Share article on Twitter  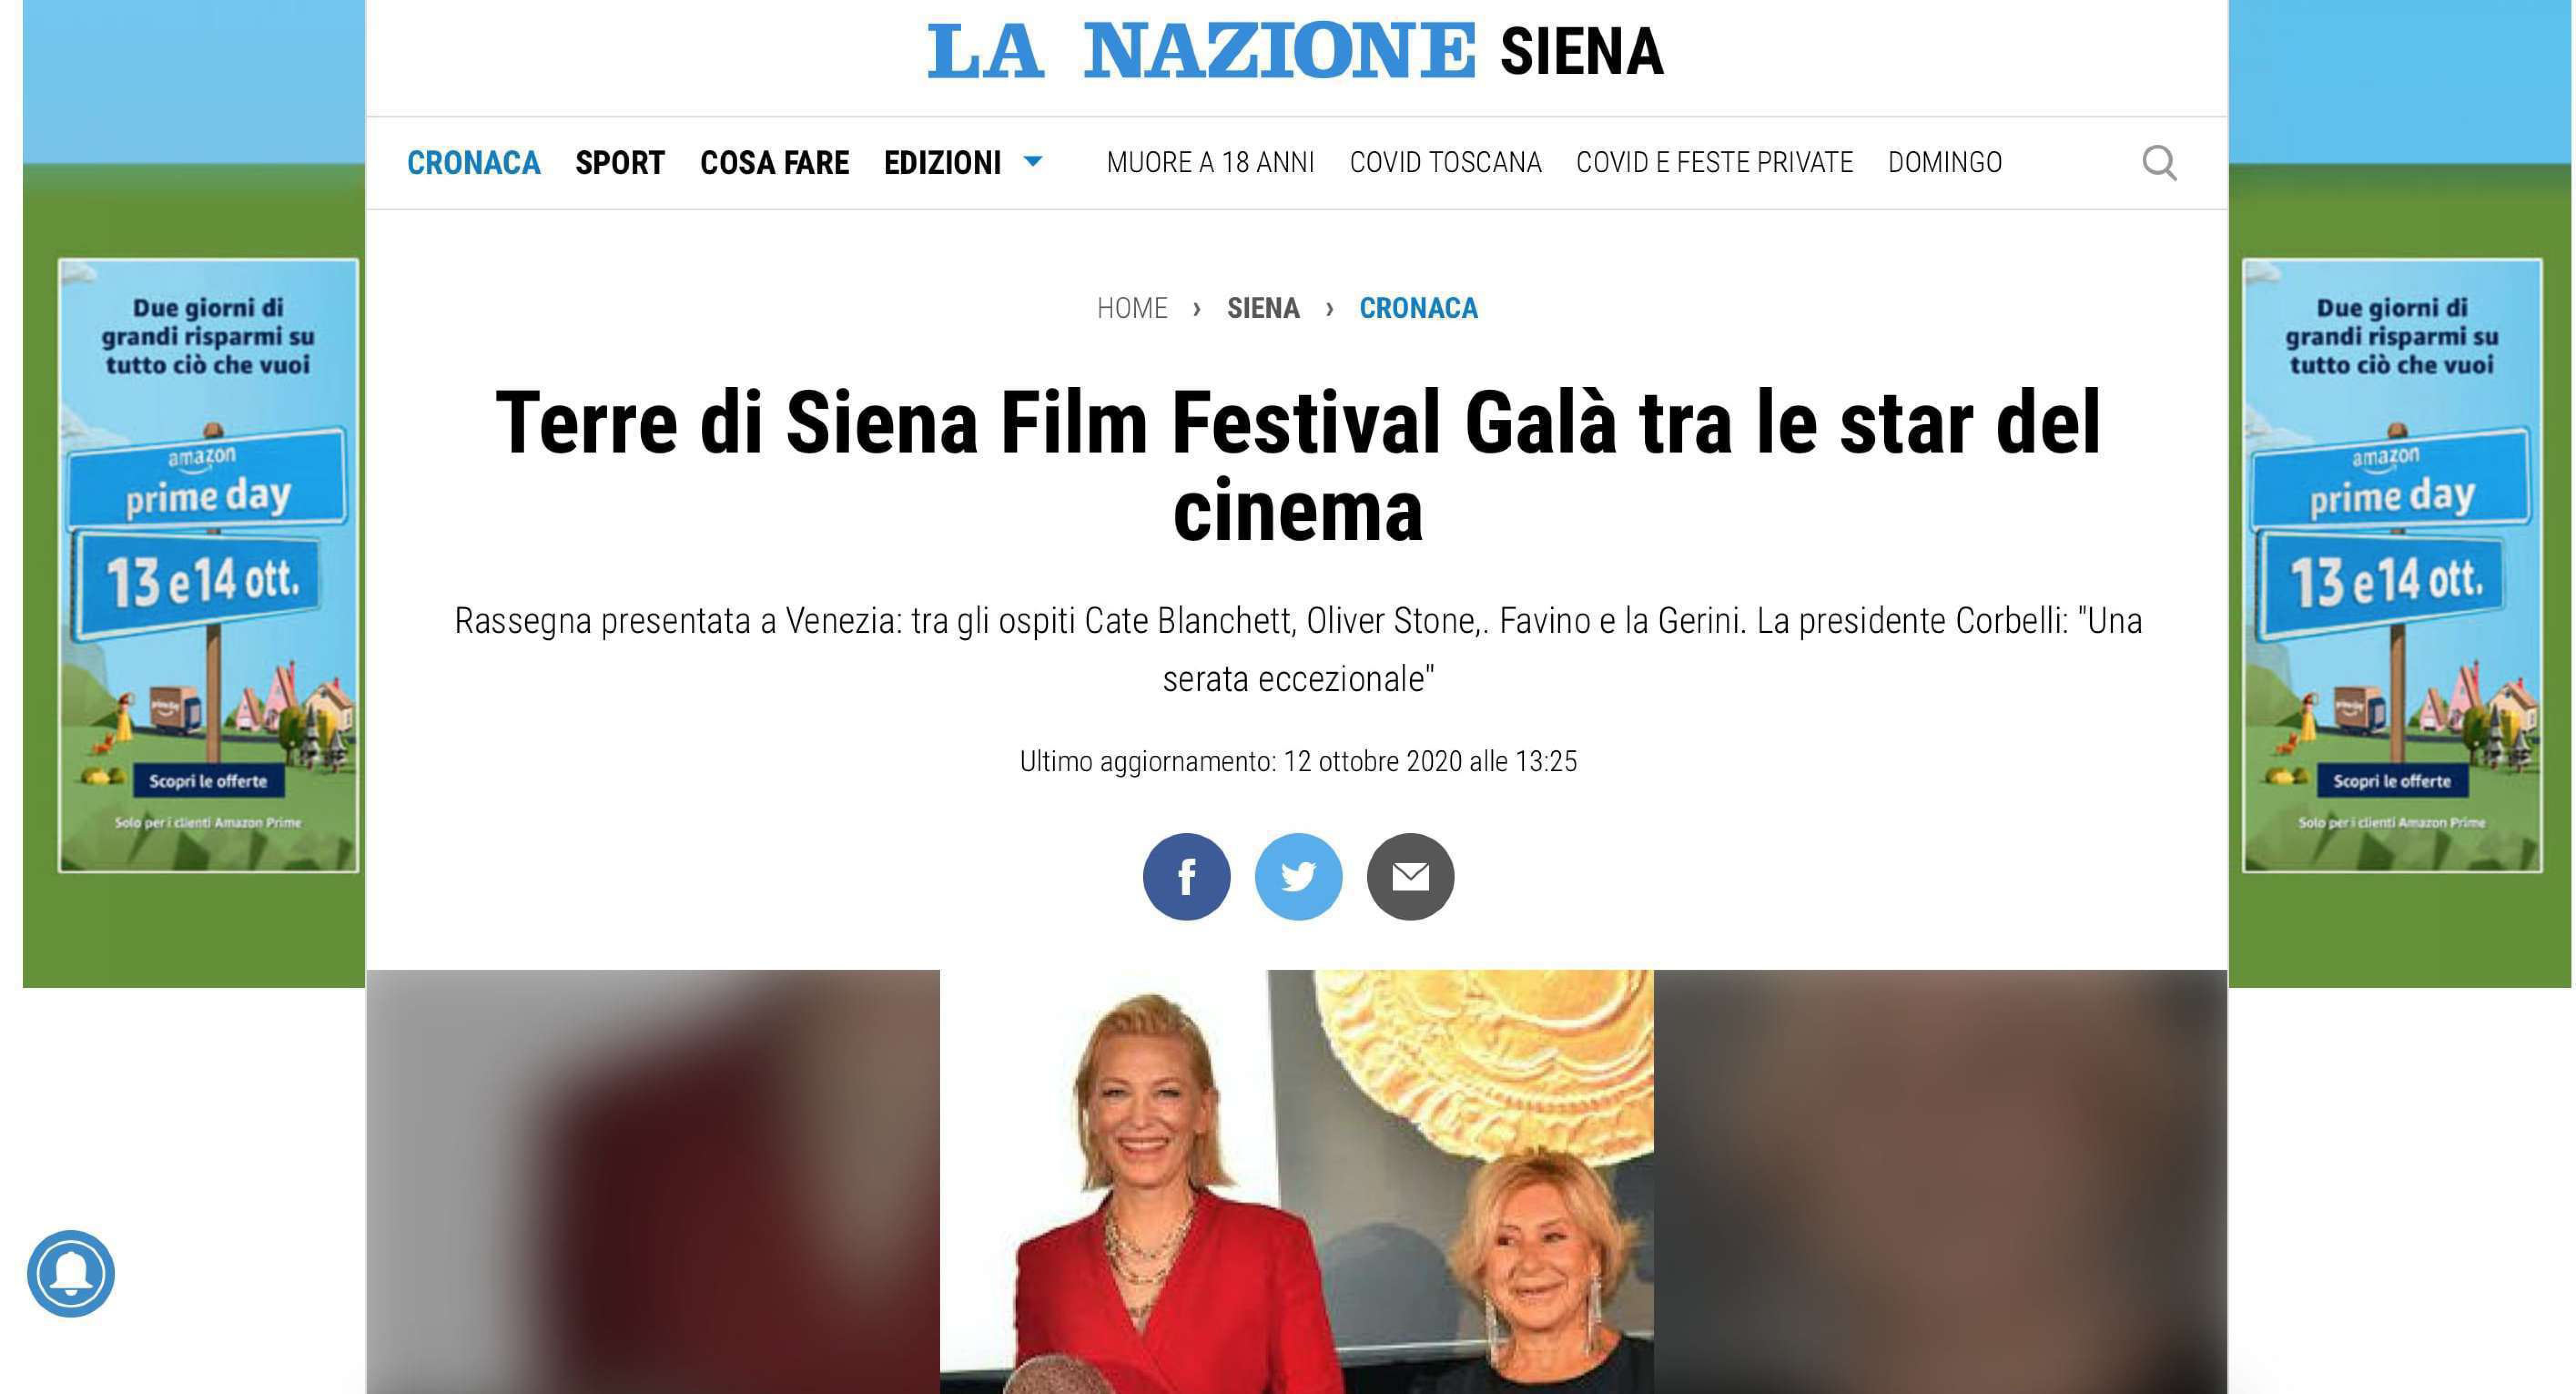[x=1298, y=877]
